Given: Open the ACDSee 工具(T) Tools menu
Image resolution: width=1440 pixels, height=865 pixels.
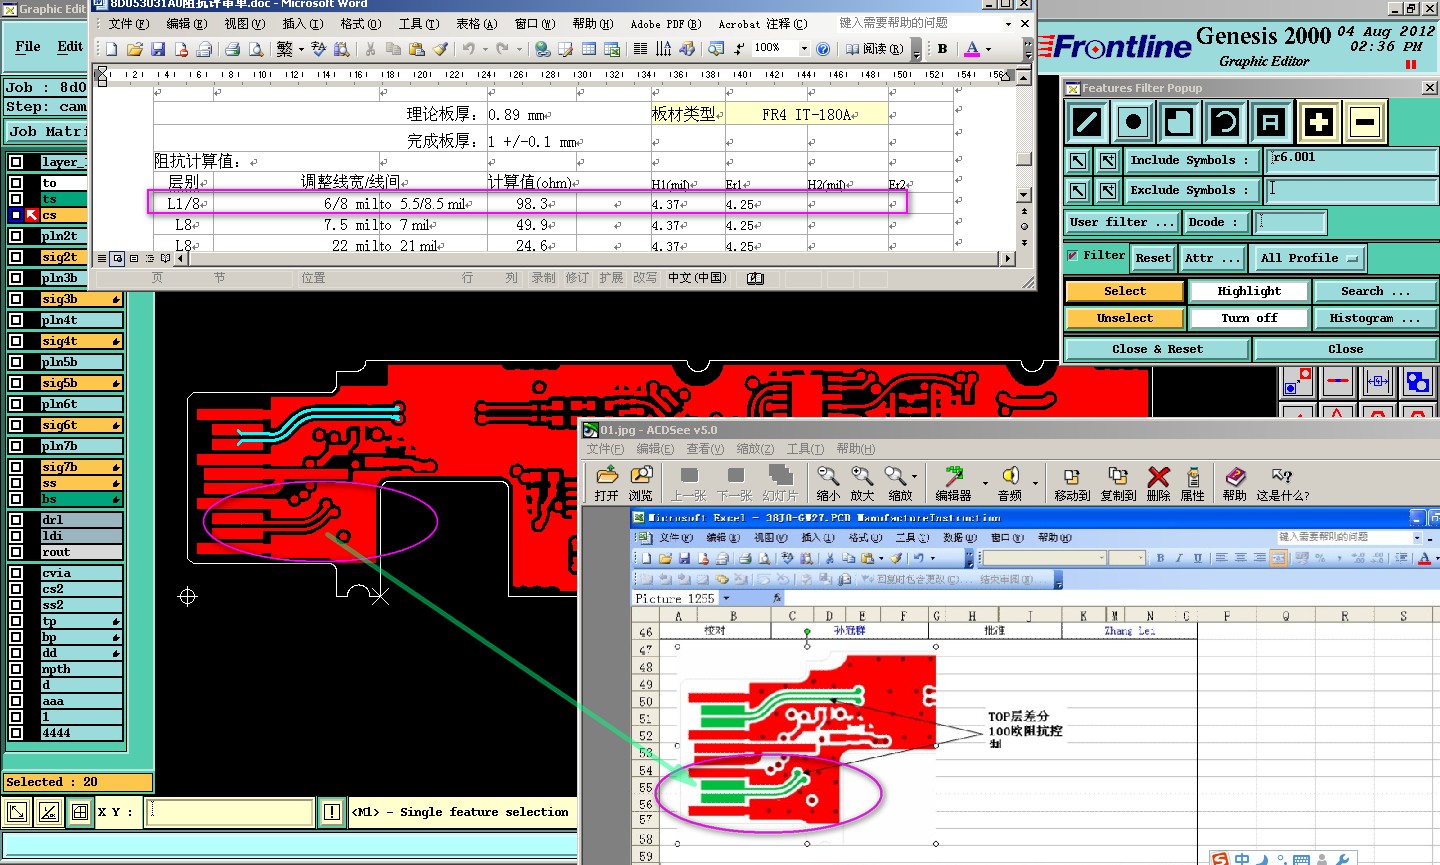Looking at the screenshot, I should coord(805,449).
